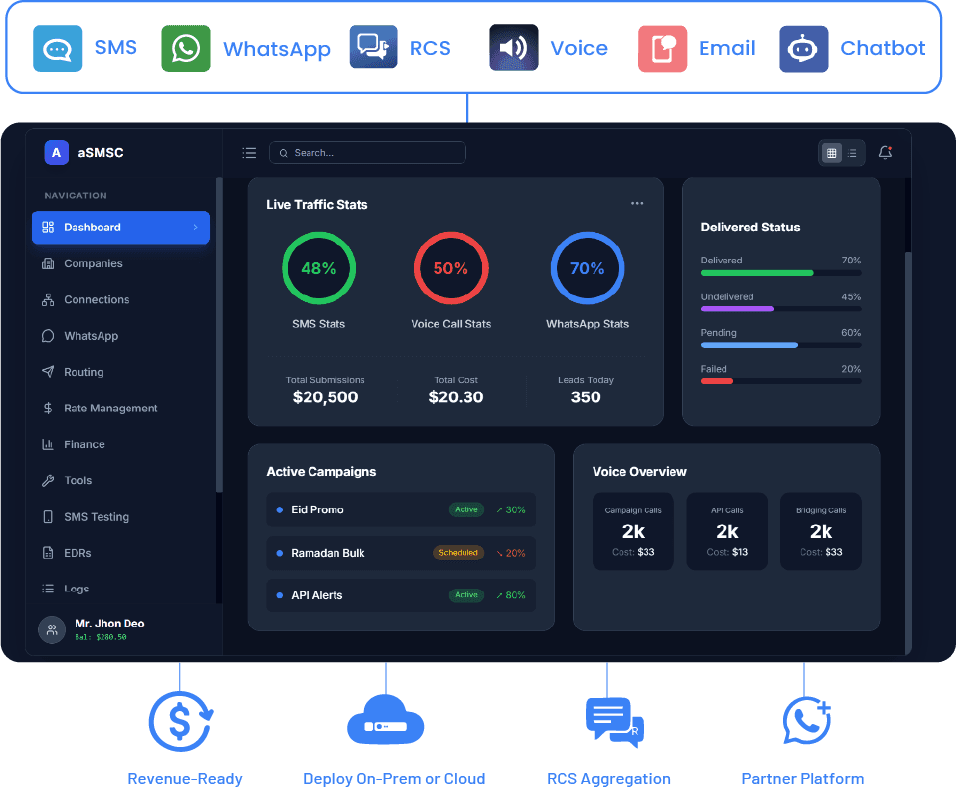Click the user avatar icon

52,630
